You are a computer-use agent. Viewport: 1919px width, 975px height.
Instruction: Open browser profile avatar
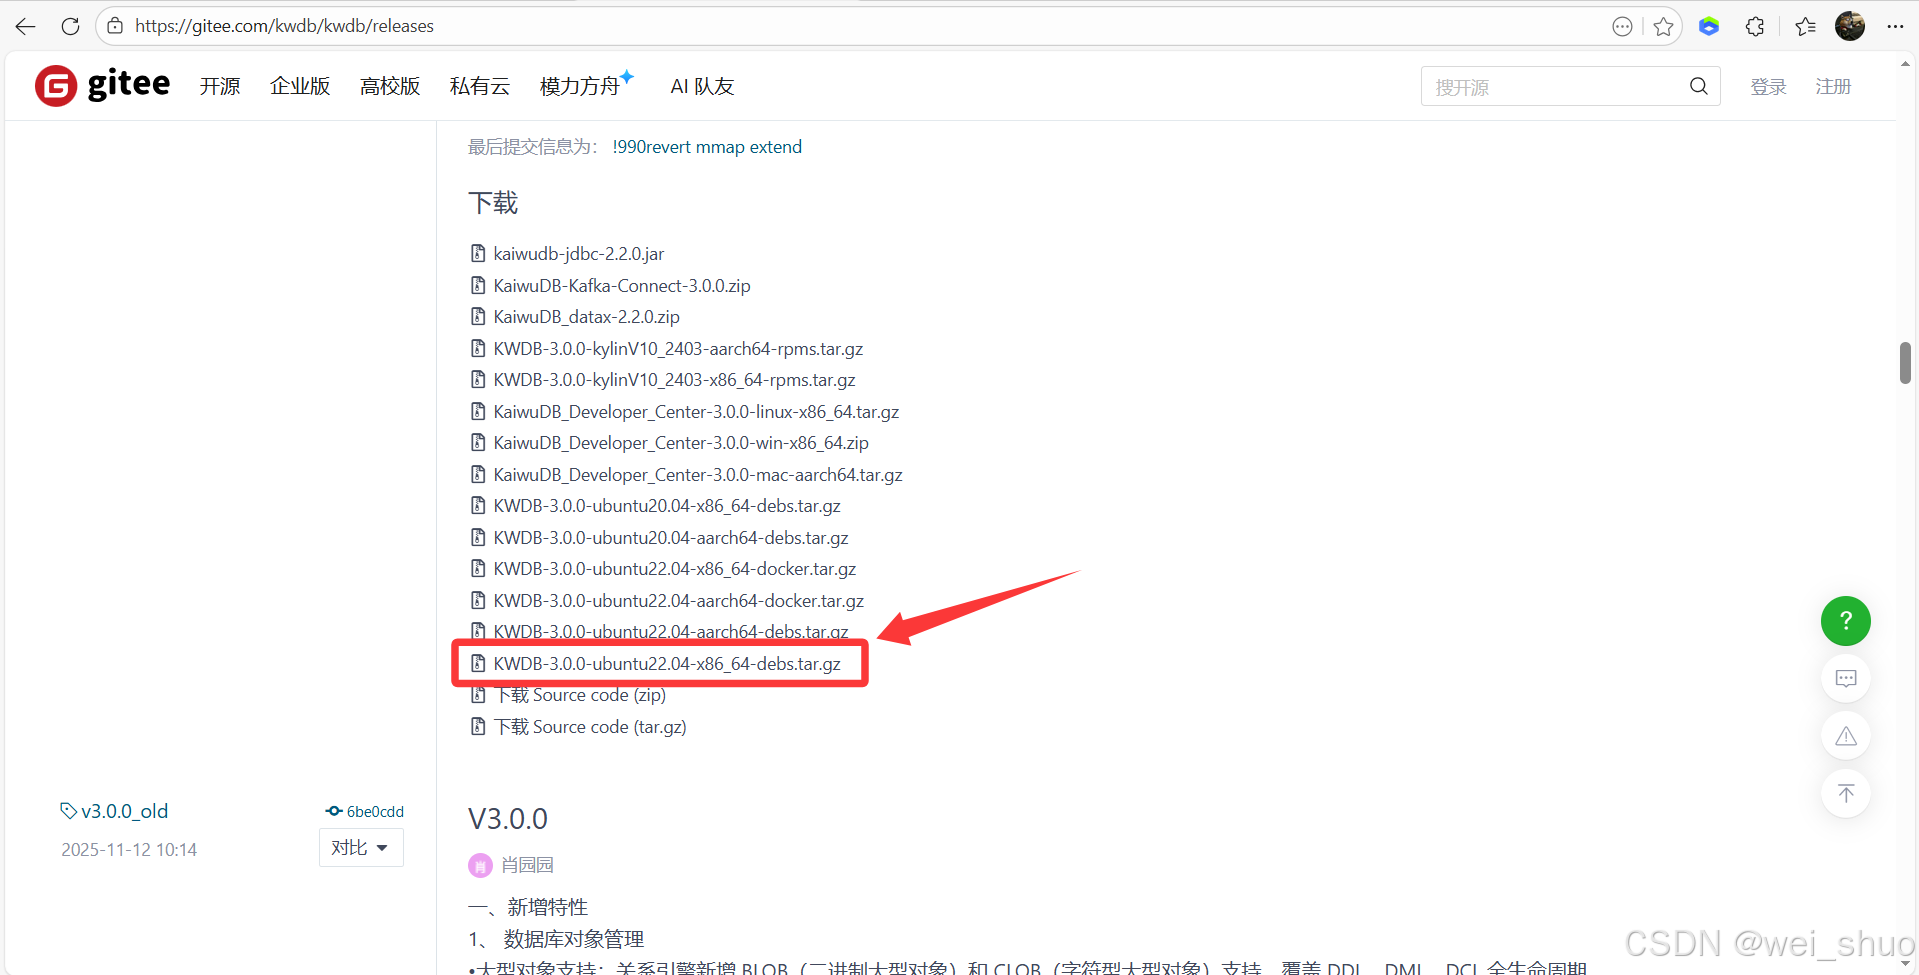coord(1850,26)
